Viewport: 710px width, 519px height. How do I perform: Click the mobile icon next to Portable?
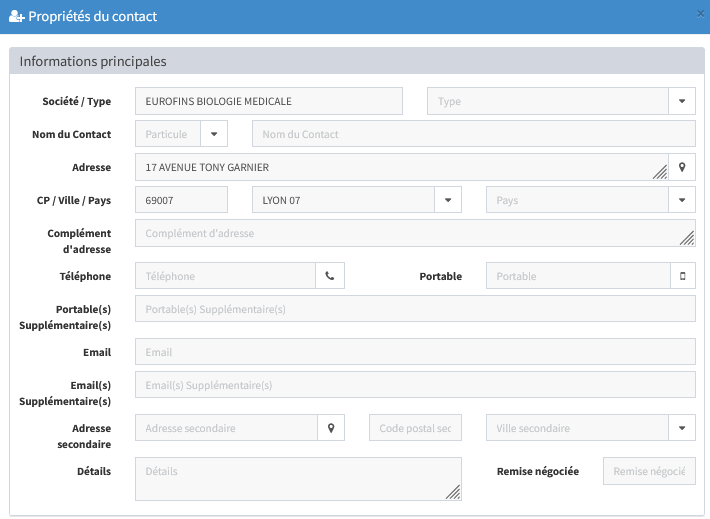pyautogui.click(x=683, y=276)
